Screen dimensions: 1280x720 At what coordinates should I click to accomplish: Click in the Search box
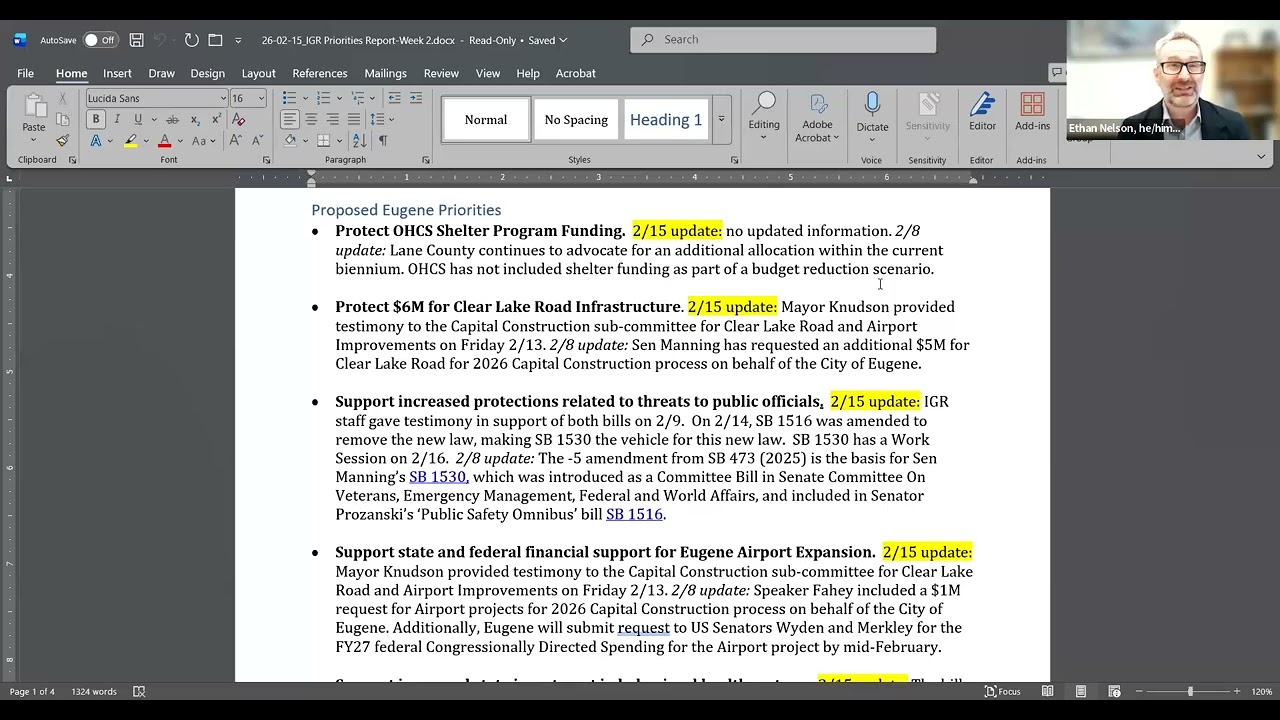[x=783, y=40]
